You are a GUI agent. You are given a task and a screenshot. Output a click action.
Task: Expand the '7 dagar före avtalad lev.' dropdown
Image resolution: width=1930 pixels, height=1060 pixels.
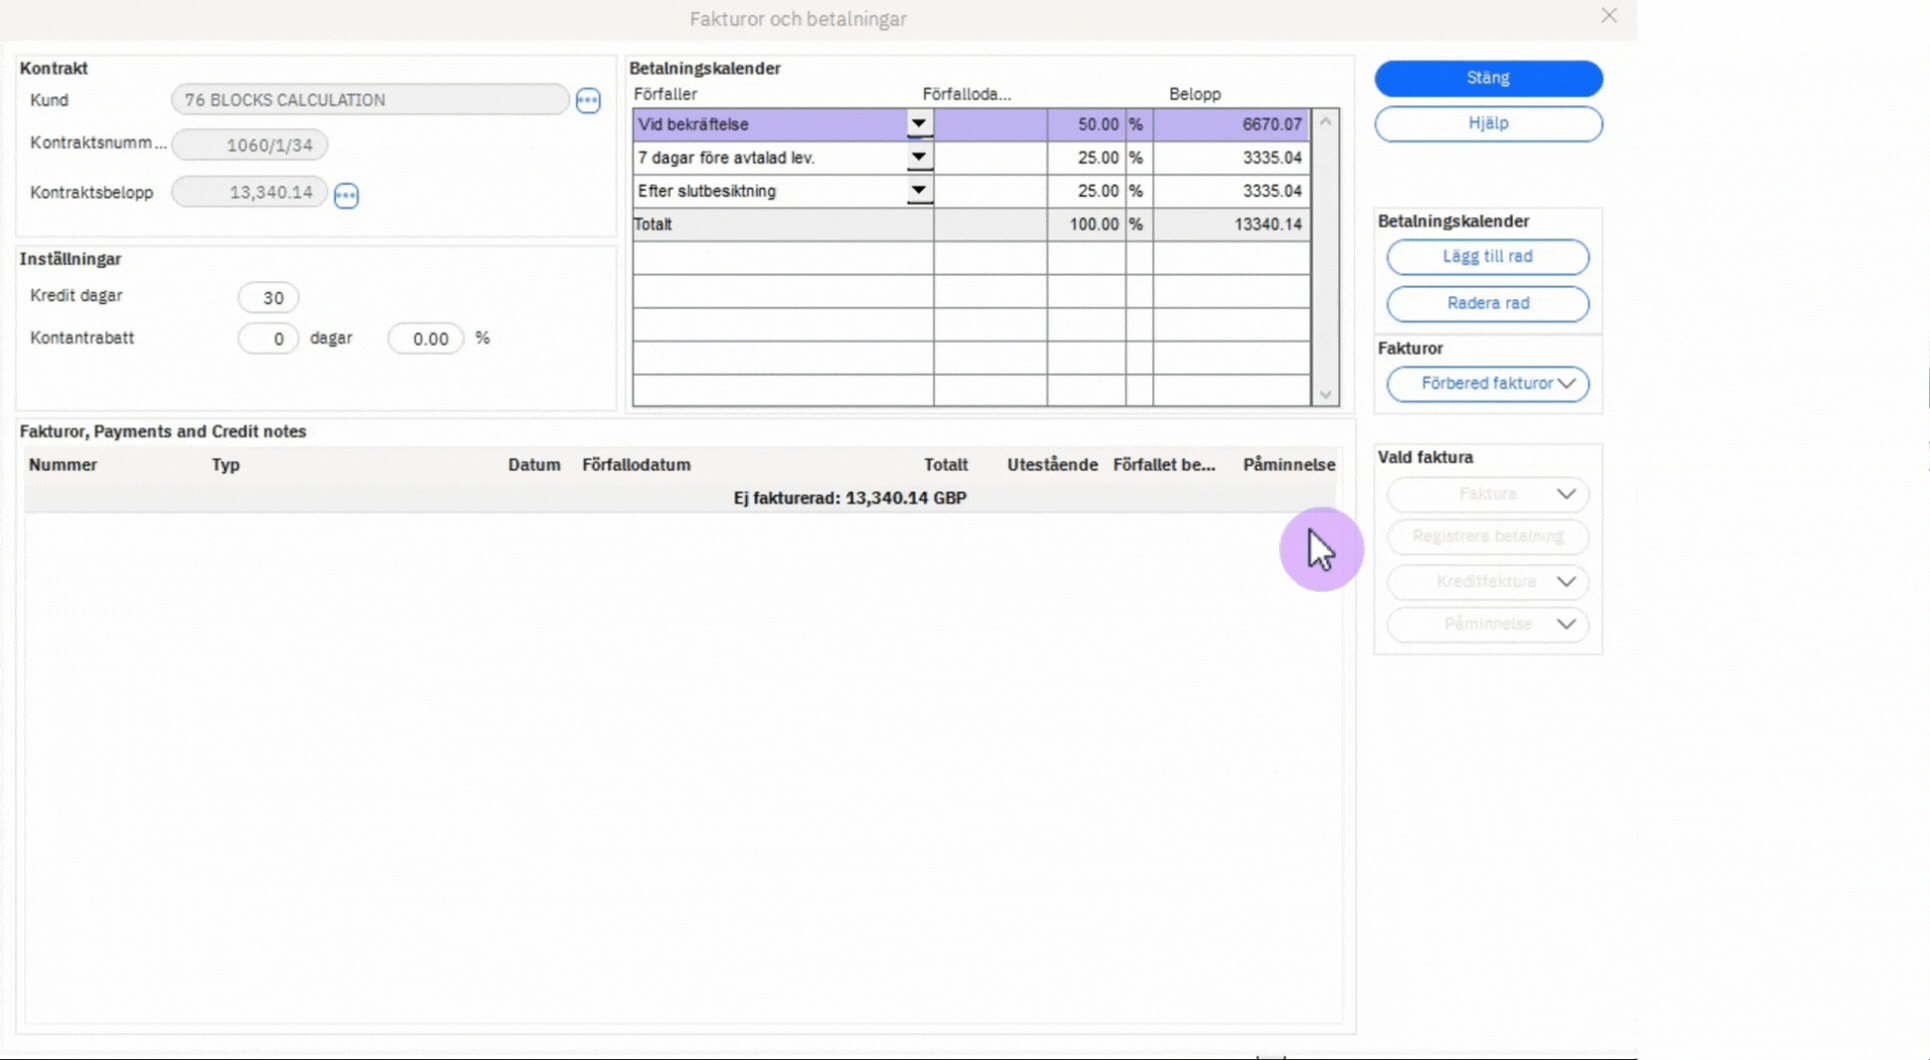[x=918, y=157]
